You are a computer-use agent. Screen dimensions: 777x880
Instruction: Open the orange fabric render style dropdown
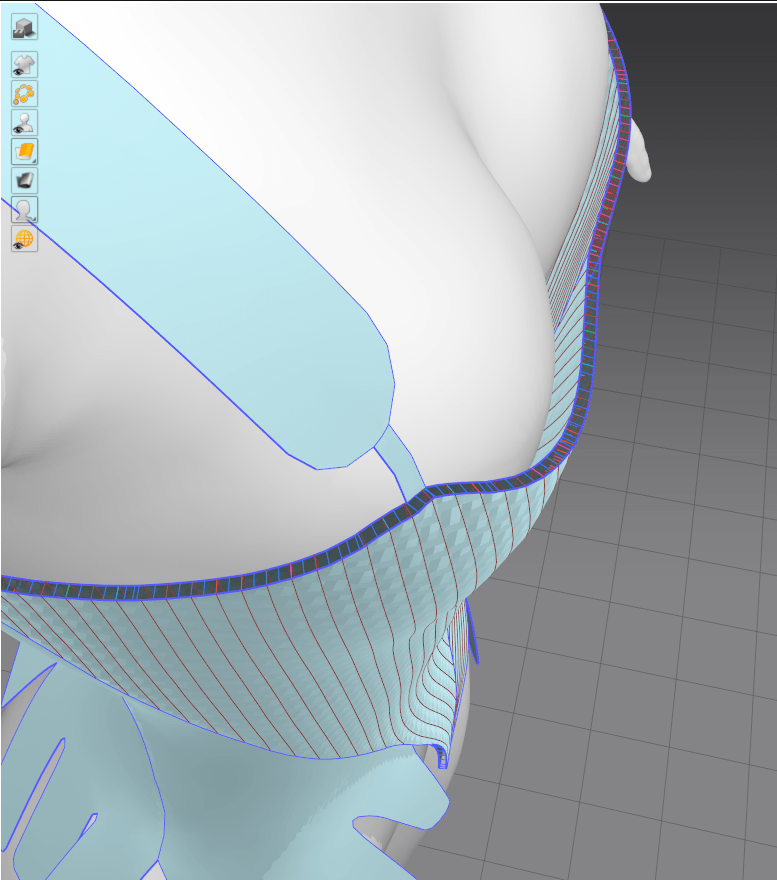24,152
